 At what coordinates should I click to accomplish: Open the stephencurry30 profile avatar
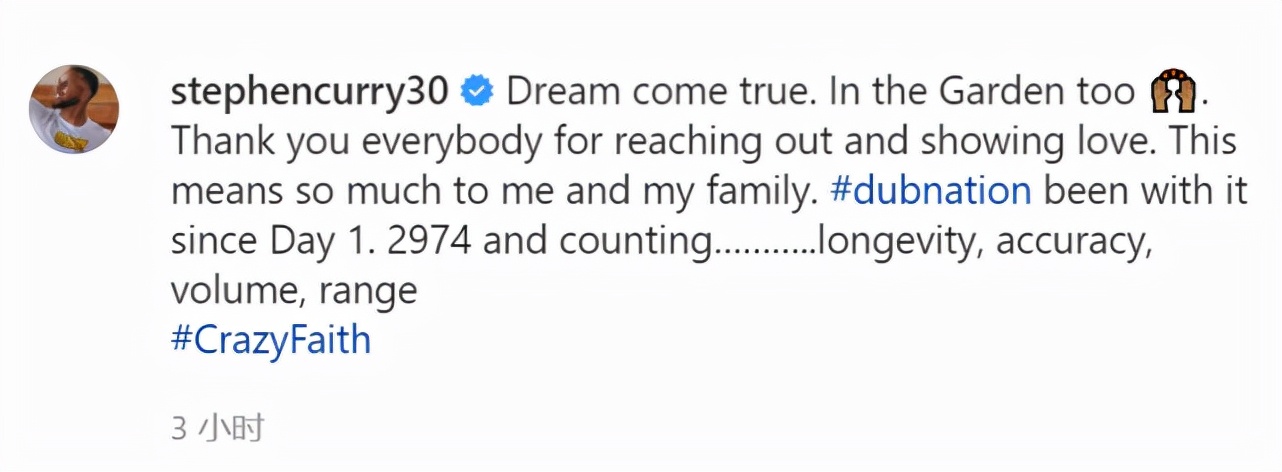(x=73, y=109)
